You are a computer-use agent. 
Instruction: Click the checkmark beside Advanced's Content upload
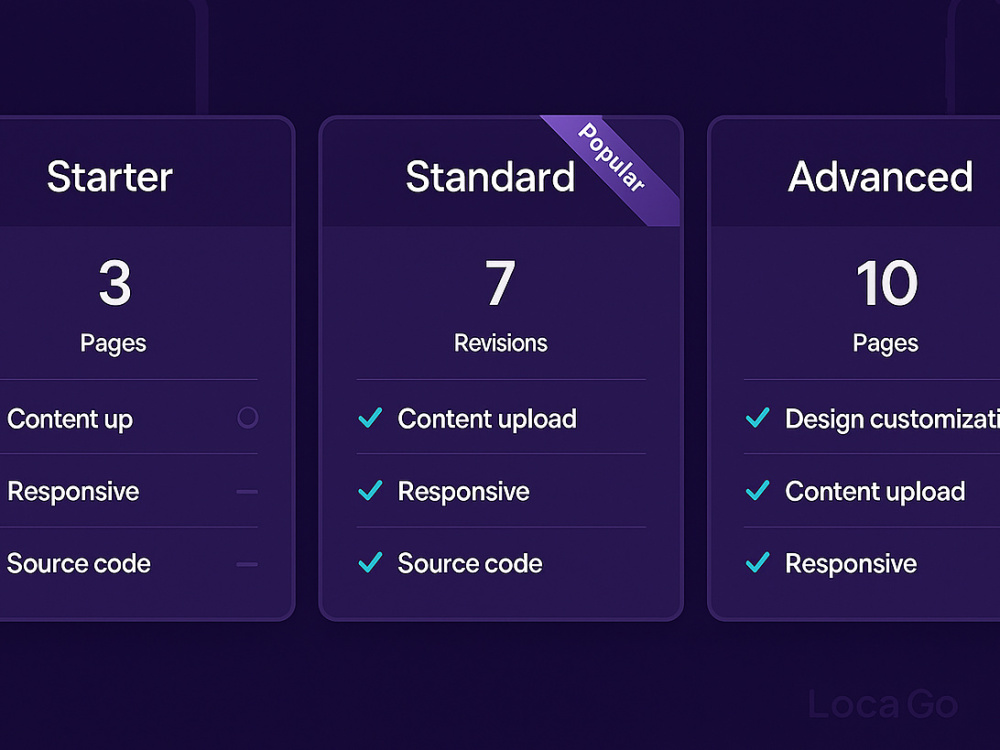click(758, 490)
